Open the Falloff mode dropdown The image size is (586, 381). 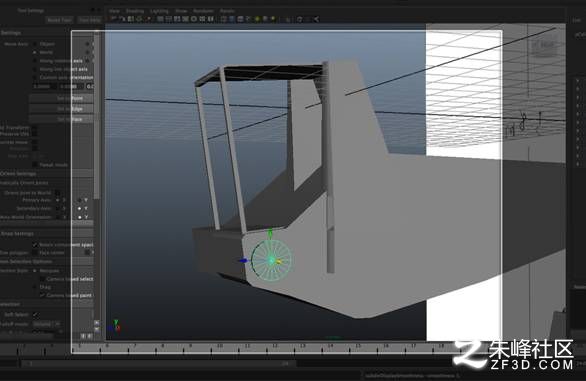coord(46,324)
